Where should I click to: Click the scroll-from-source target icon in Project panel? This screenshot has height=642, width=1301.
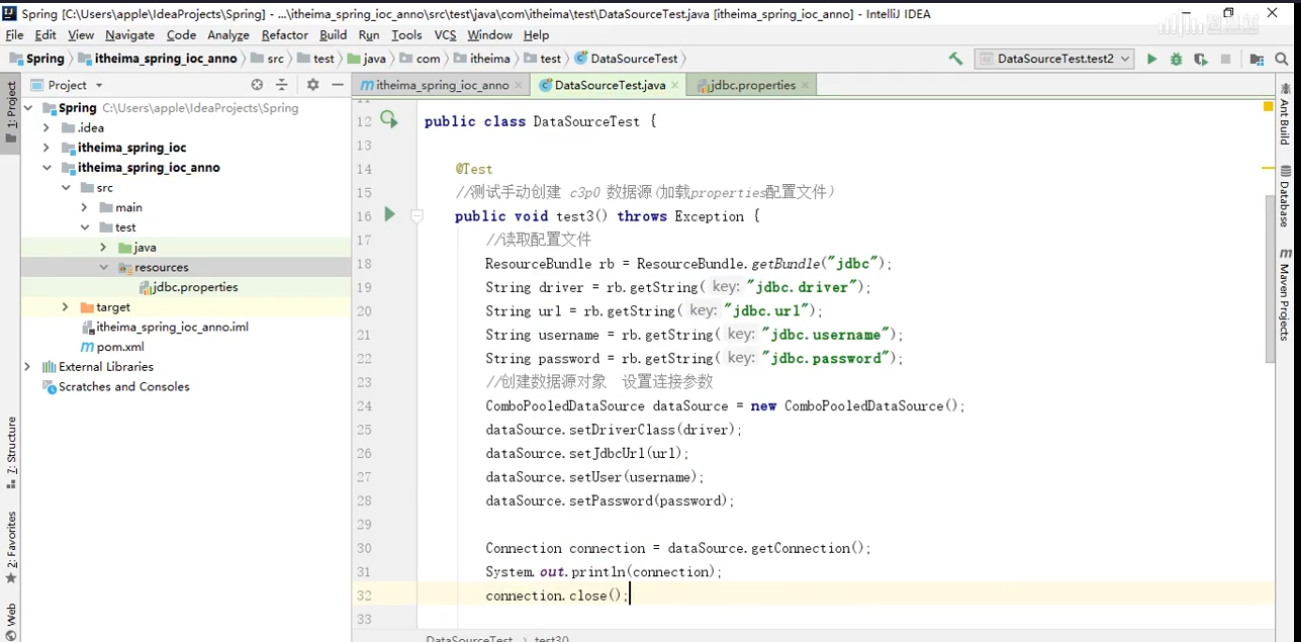pos(257,85)
